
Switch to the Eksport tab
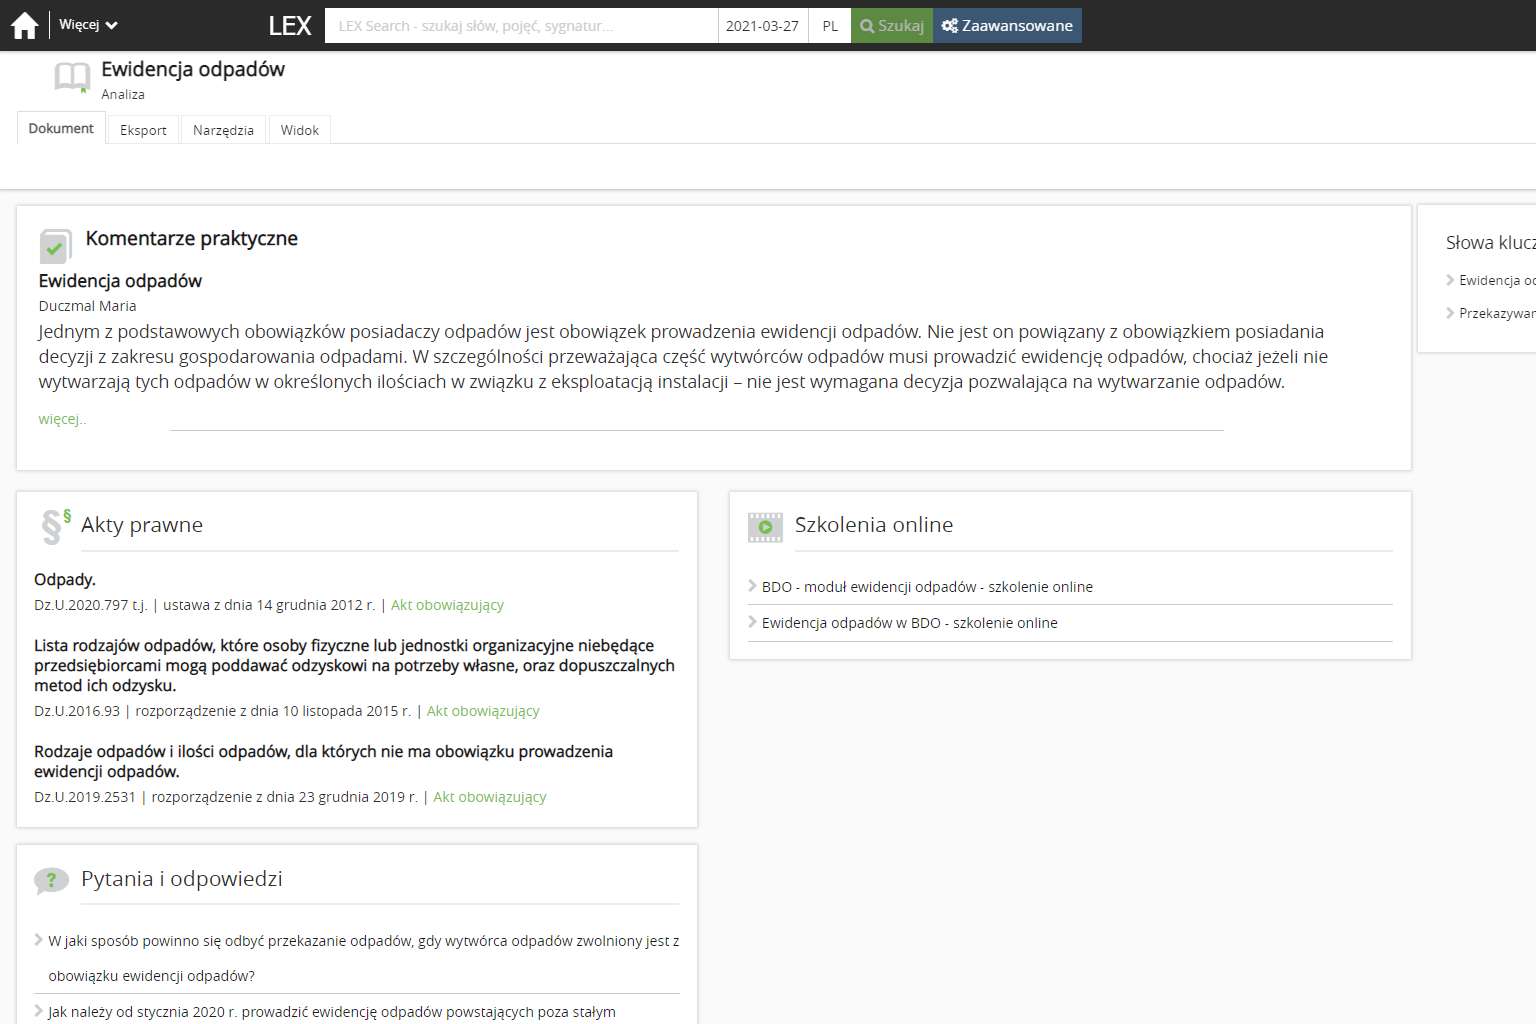tap(143, 130)
